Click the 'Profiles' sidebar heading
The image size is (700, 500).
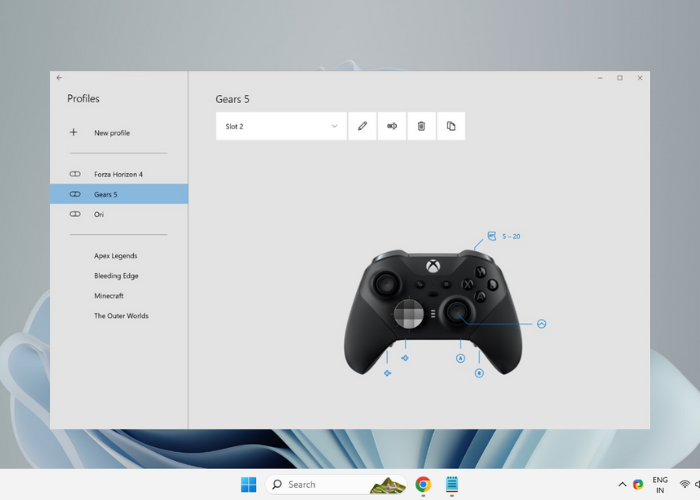coord(83,99)
